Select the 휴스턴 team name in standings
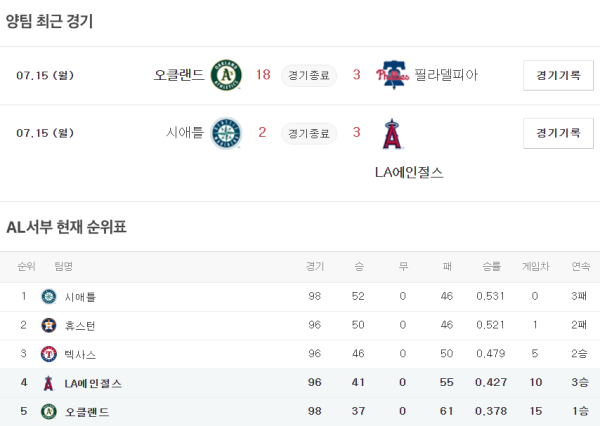600x426 pixels. (80, 325)
